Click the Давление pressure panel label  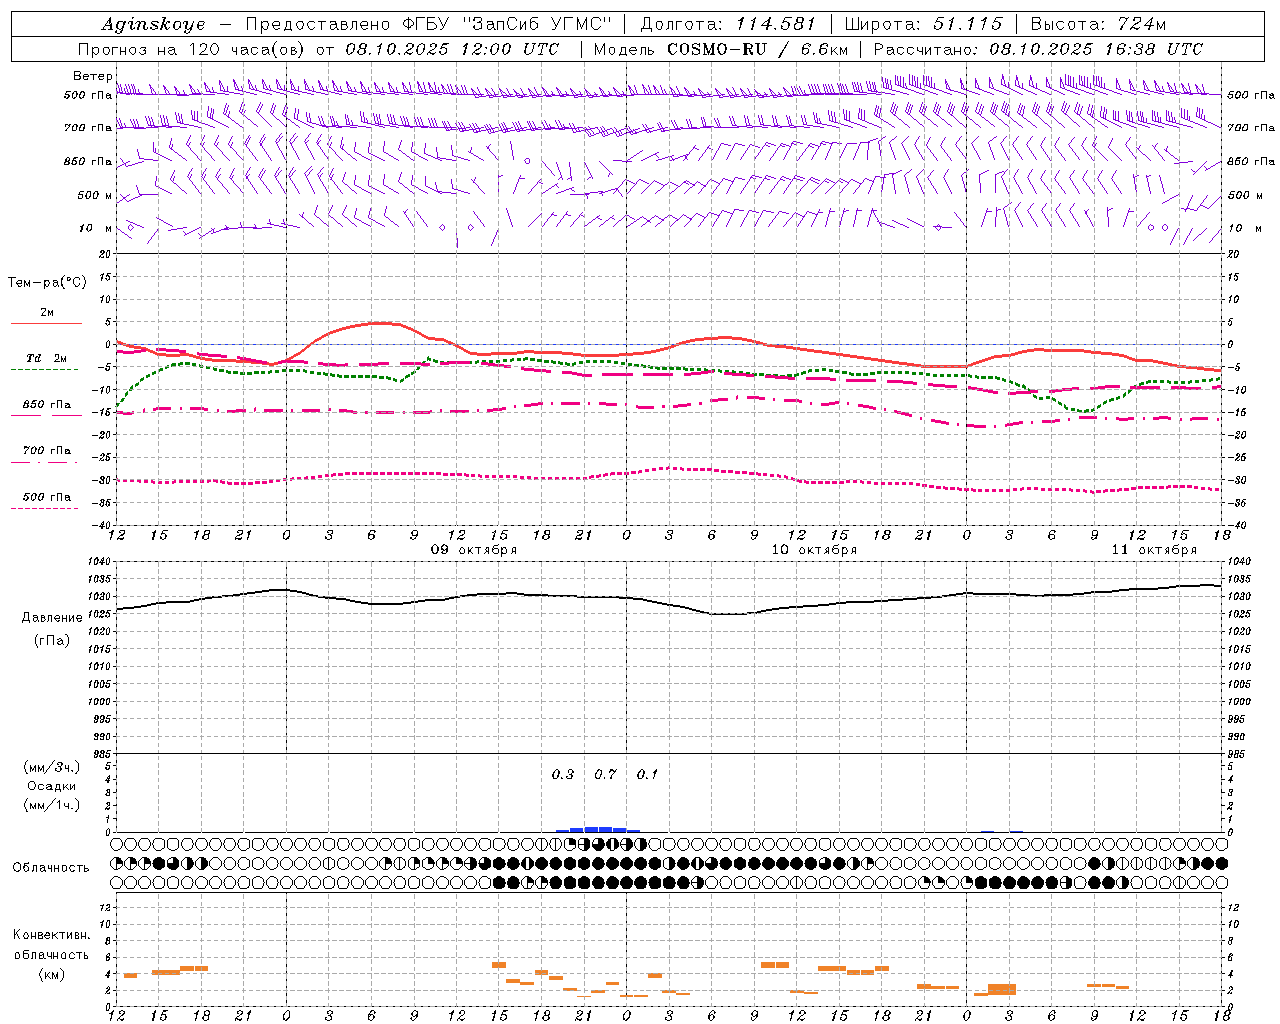click(x=52, y=618)
